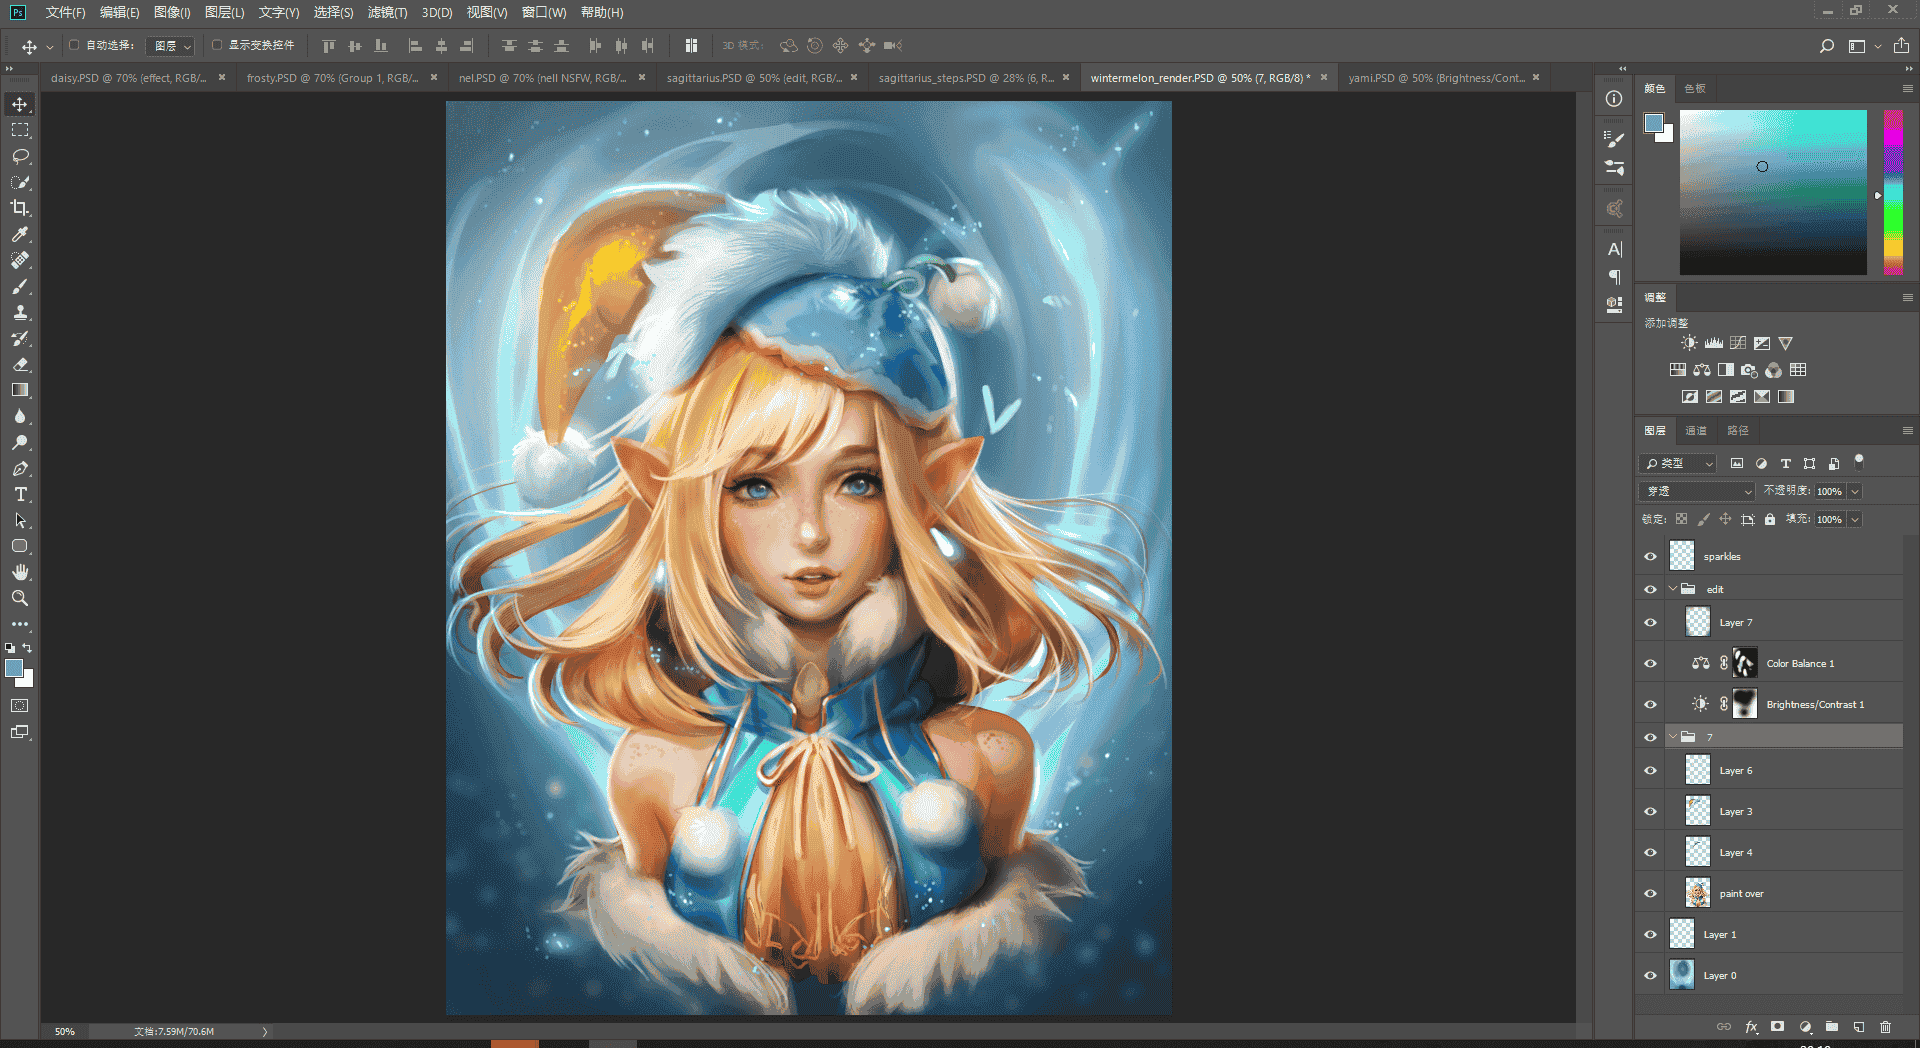Choose the Eraser tool
The image size is (1920, 1048).
(x=20, y=364)
